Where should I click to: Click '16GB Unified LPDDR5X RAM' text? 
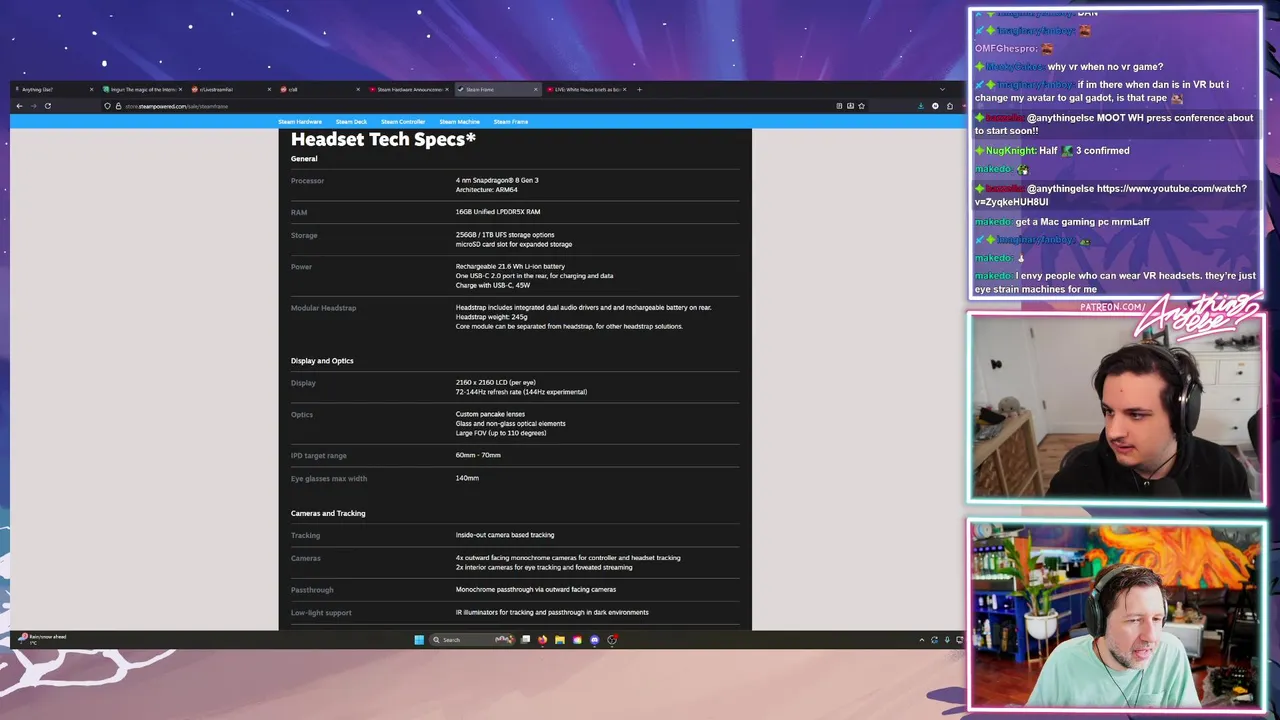pos(498,212)
